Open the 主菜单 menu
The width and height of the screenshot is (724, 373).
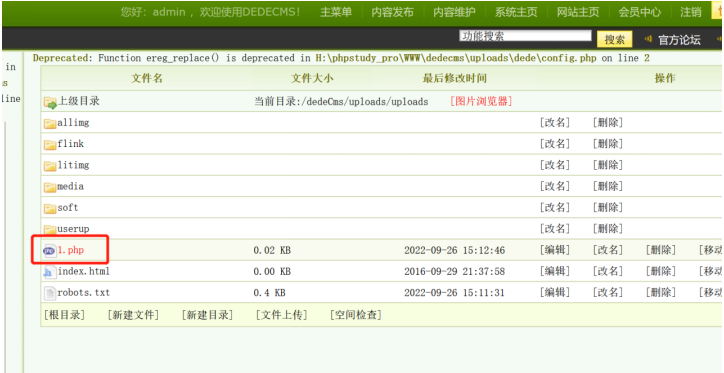(x=336, y=12)
